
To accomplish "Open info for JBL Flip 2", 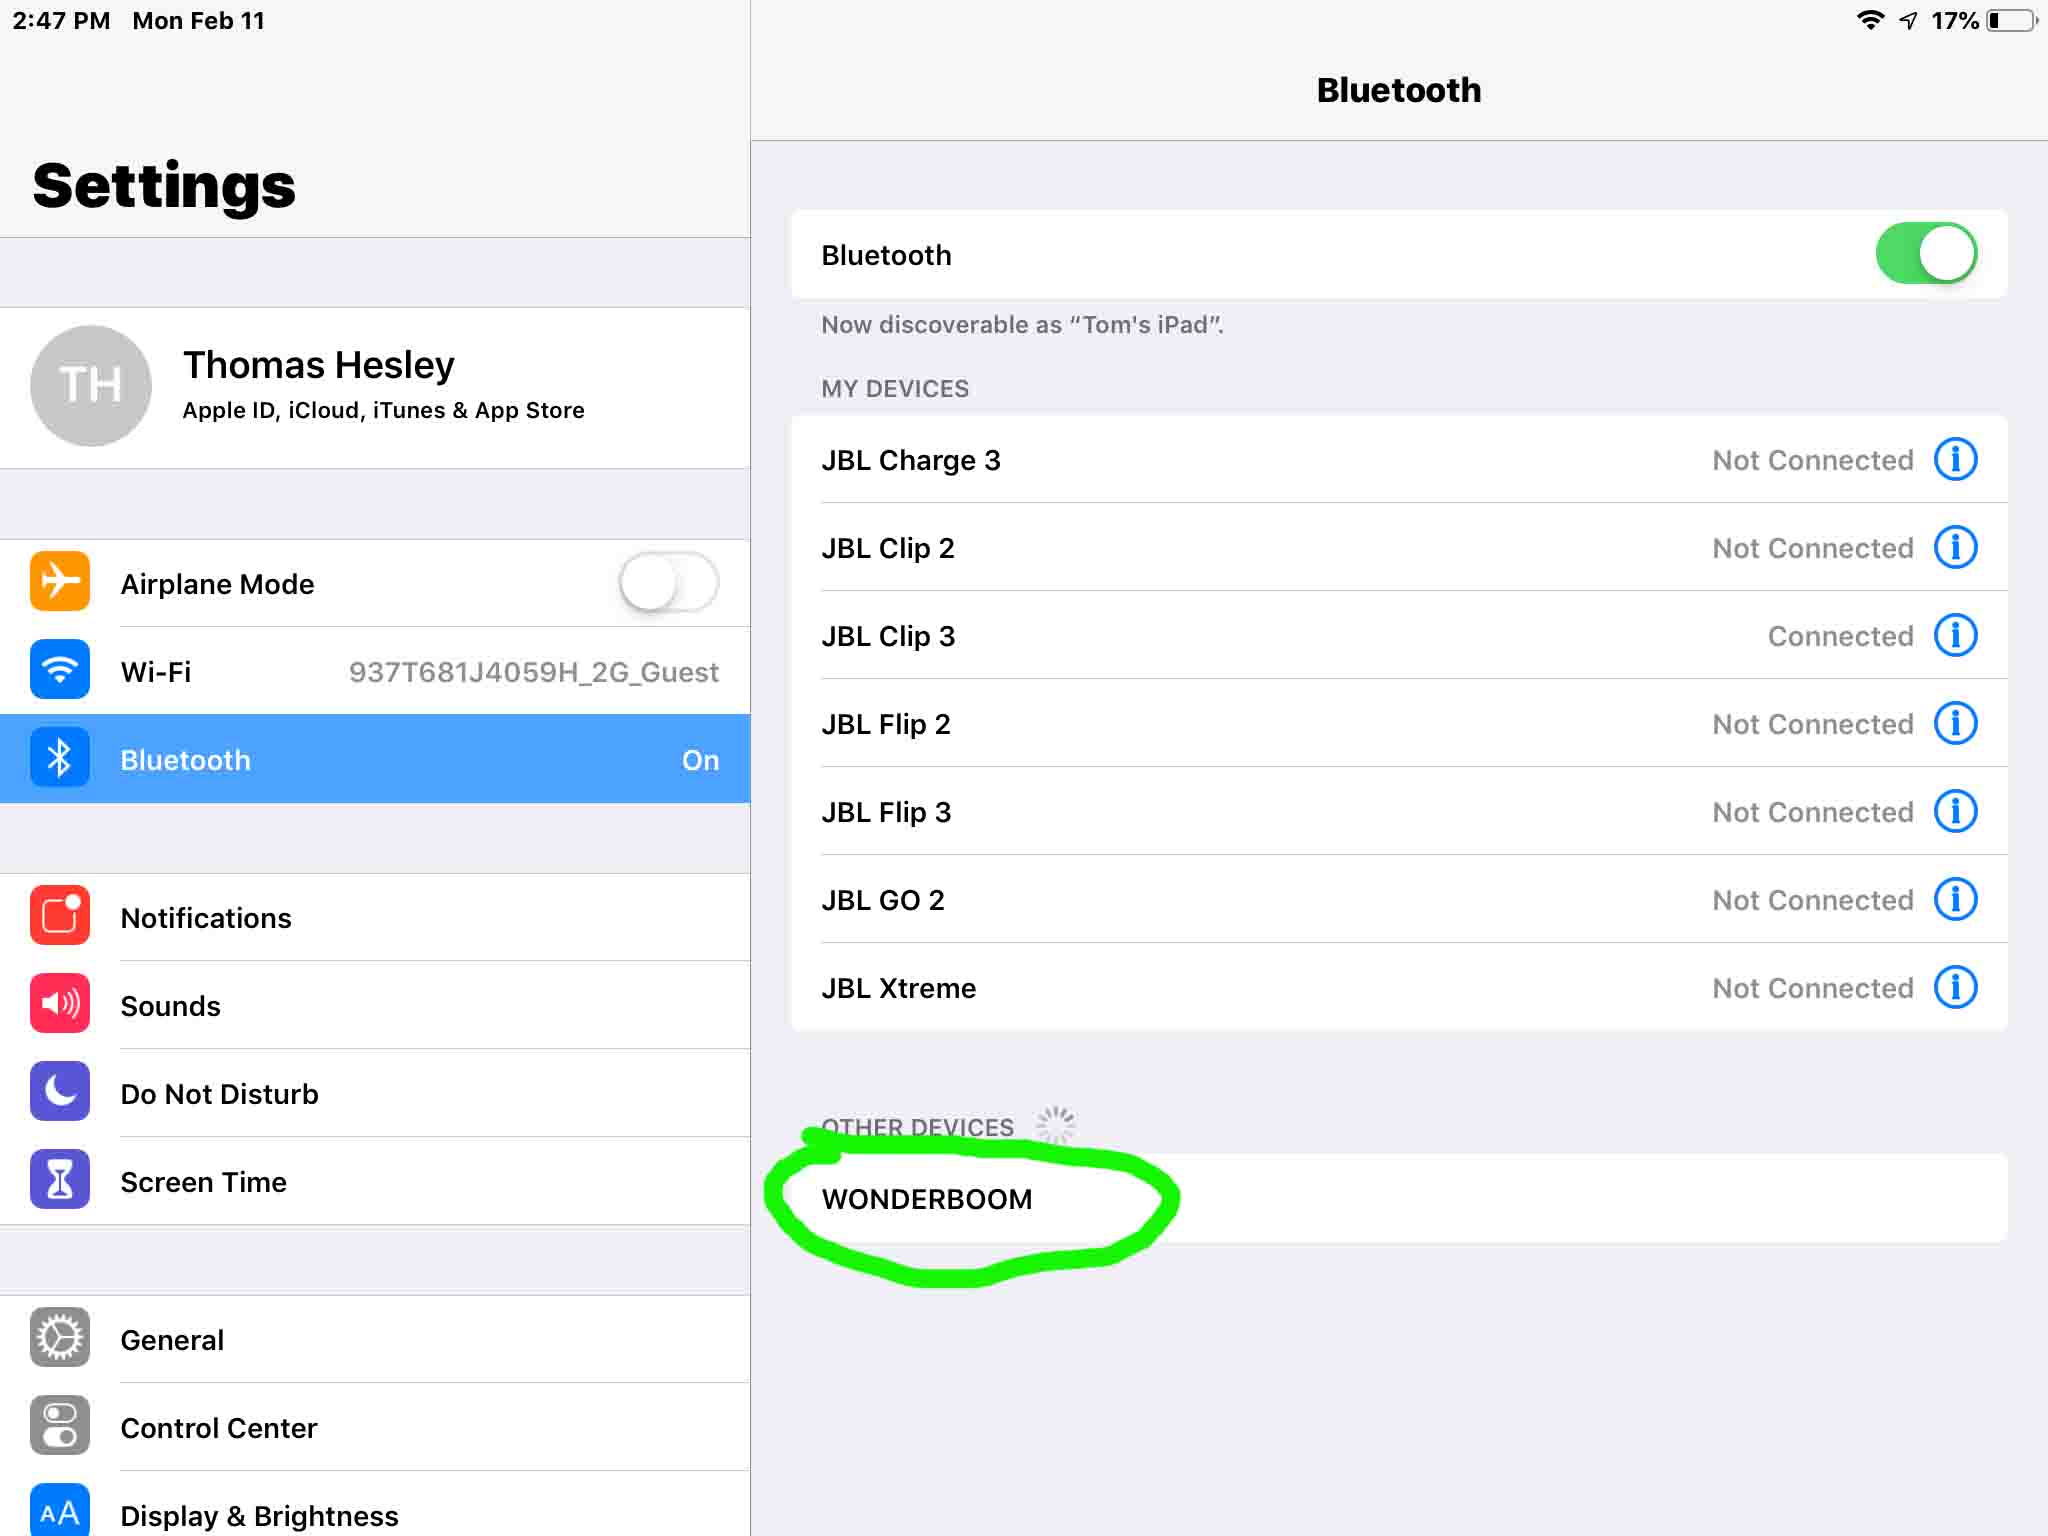I will click(1955, 723).
